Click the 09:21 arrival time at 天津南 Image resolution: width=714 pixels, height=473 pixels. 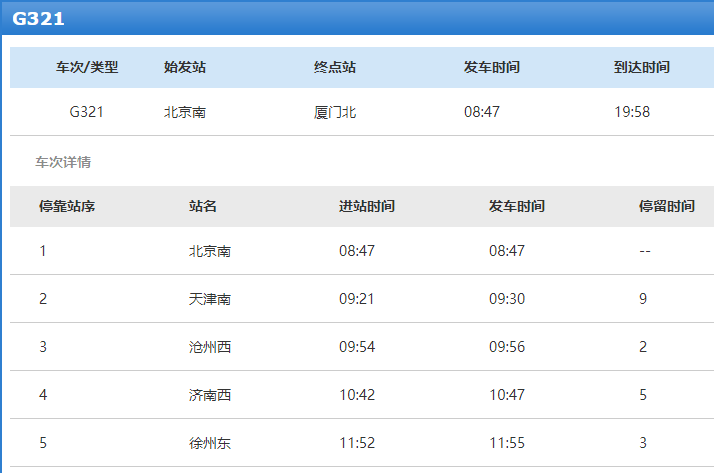pyautogui.click(x=357, y=299)
